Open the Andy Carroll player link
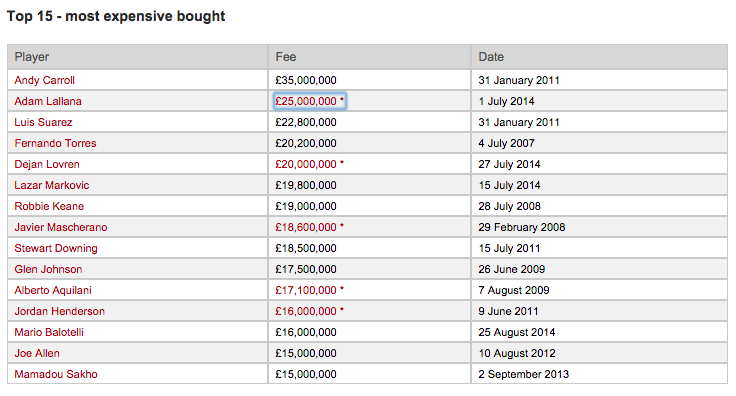 pos(45,80)
